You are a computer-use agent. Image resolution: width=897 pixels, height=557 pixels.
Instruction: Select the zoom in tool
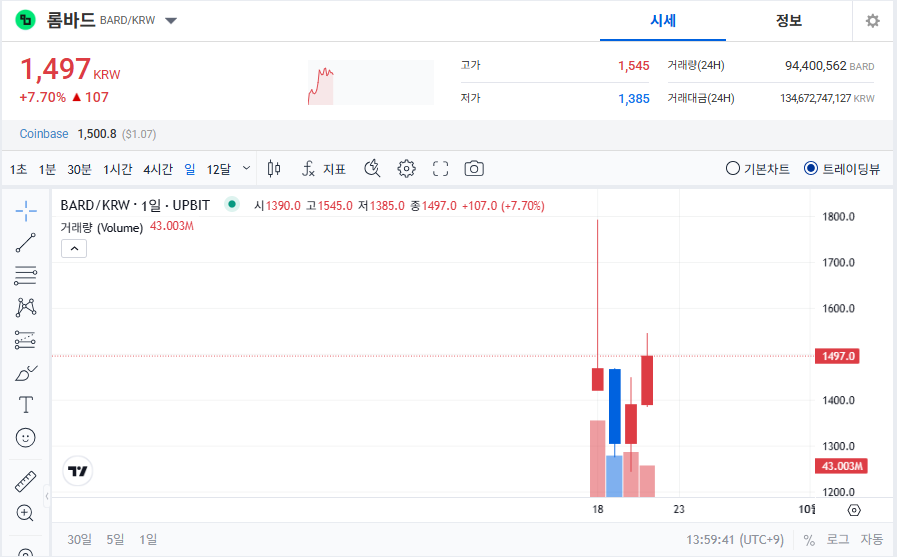(25, 513)
